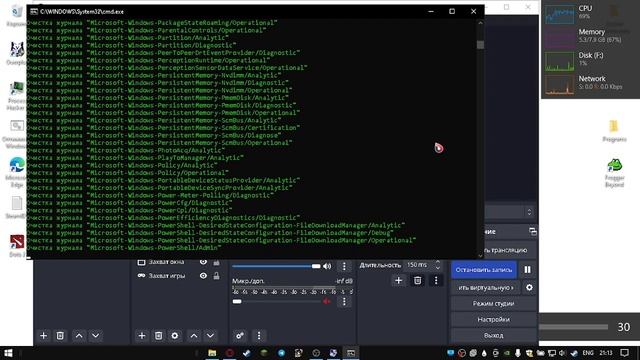Open Микр./доп. channel three-dot options

pos(344,301)
